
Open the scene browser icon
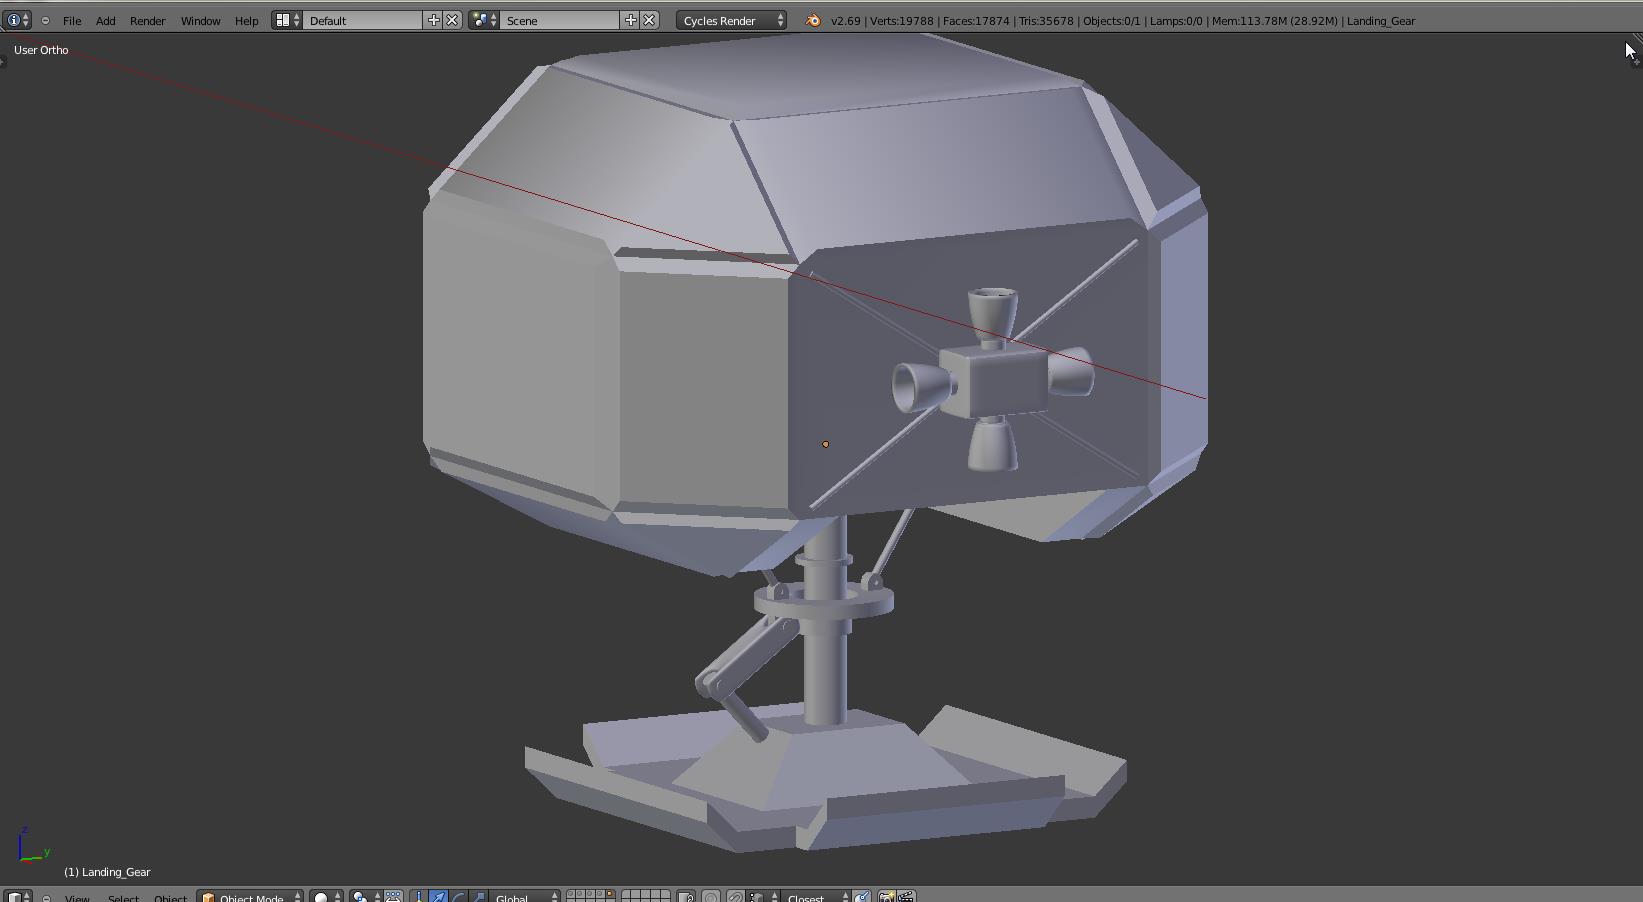(484, 20)
